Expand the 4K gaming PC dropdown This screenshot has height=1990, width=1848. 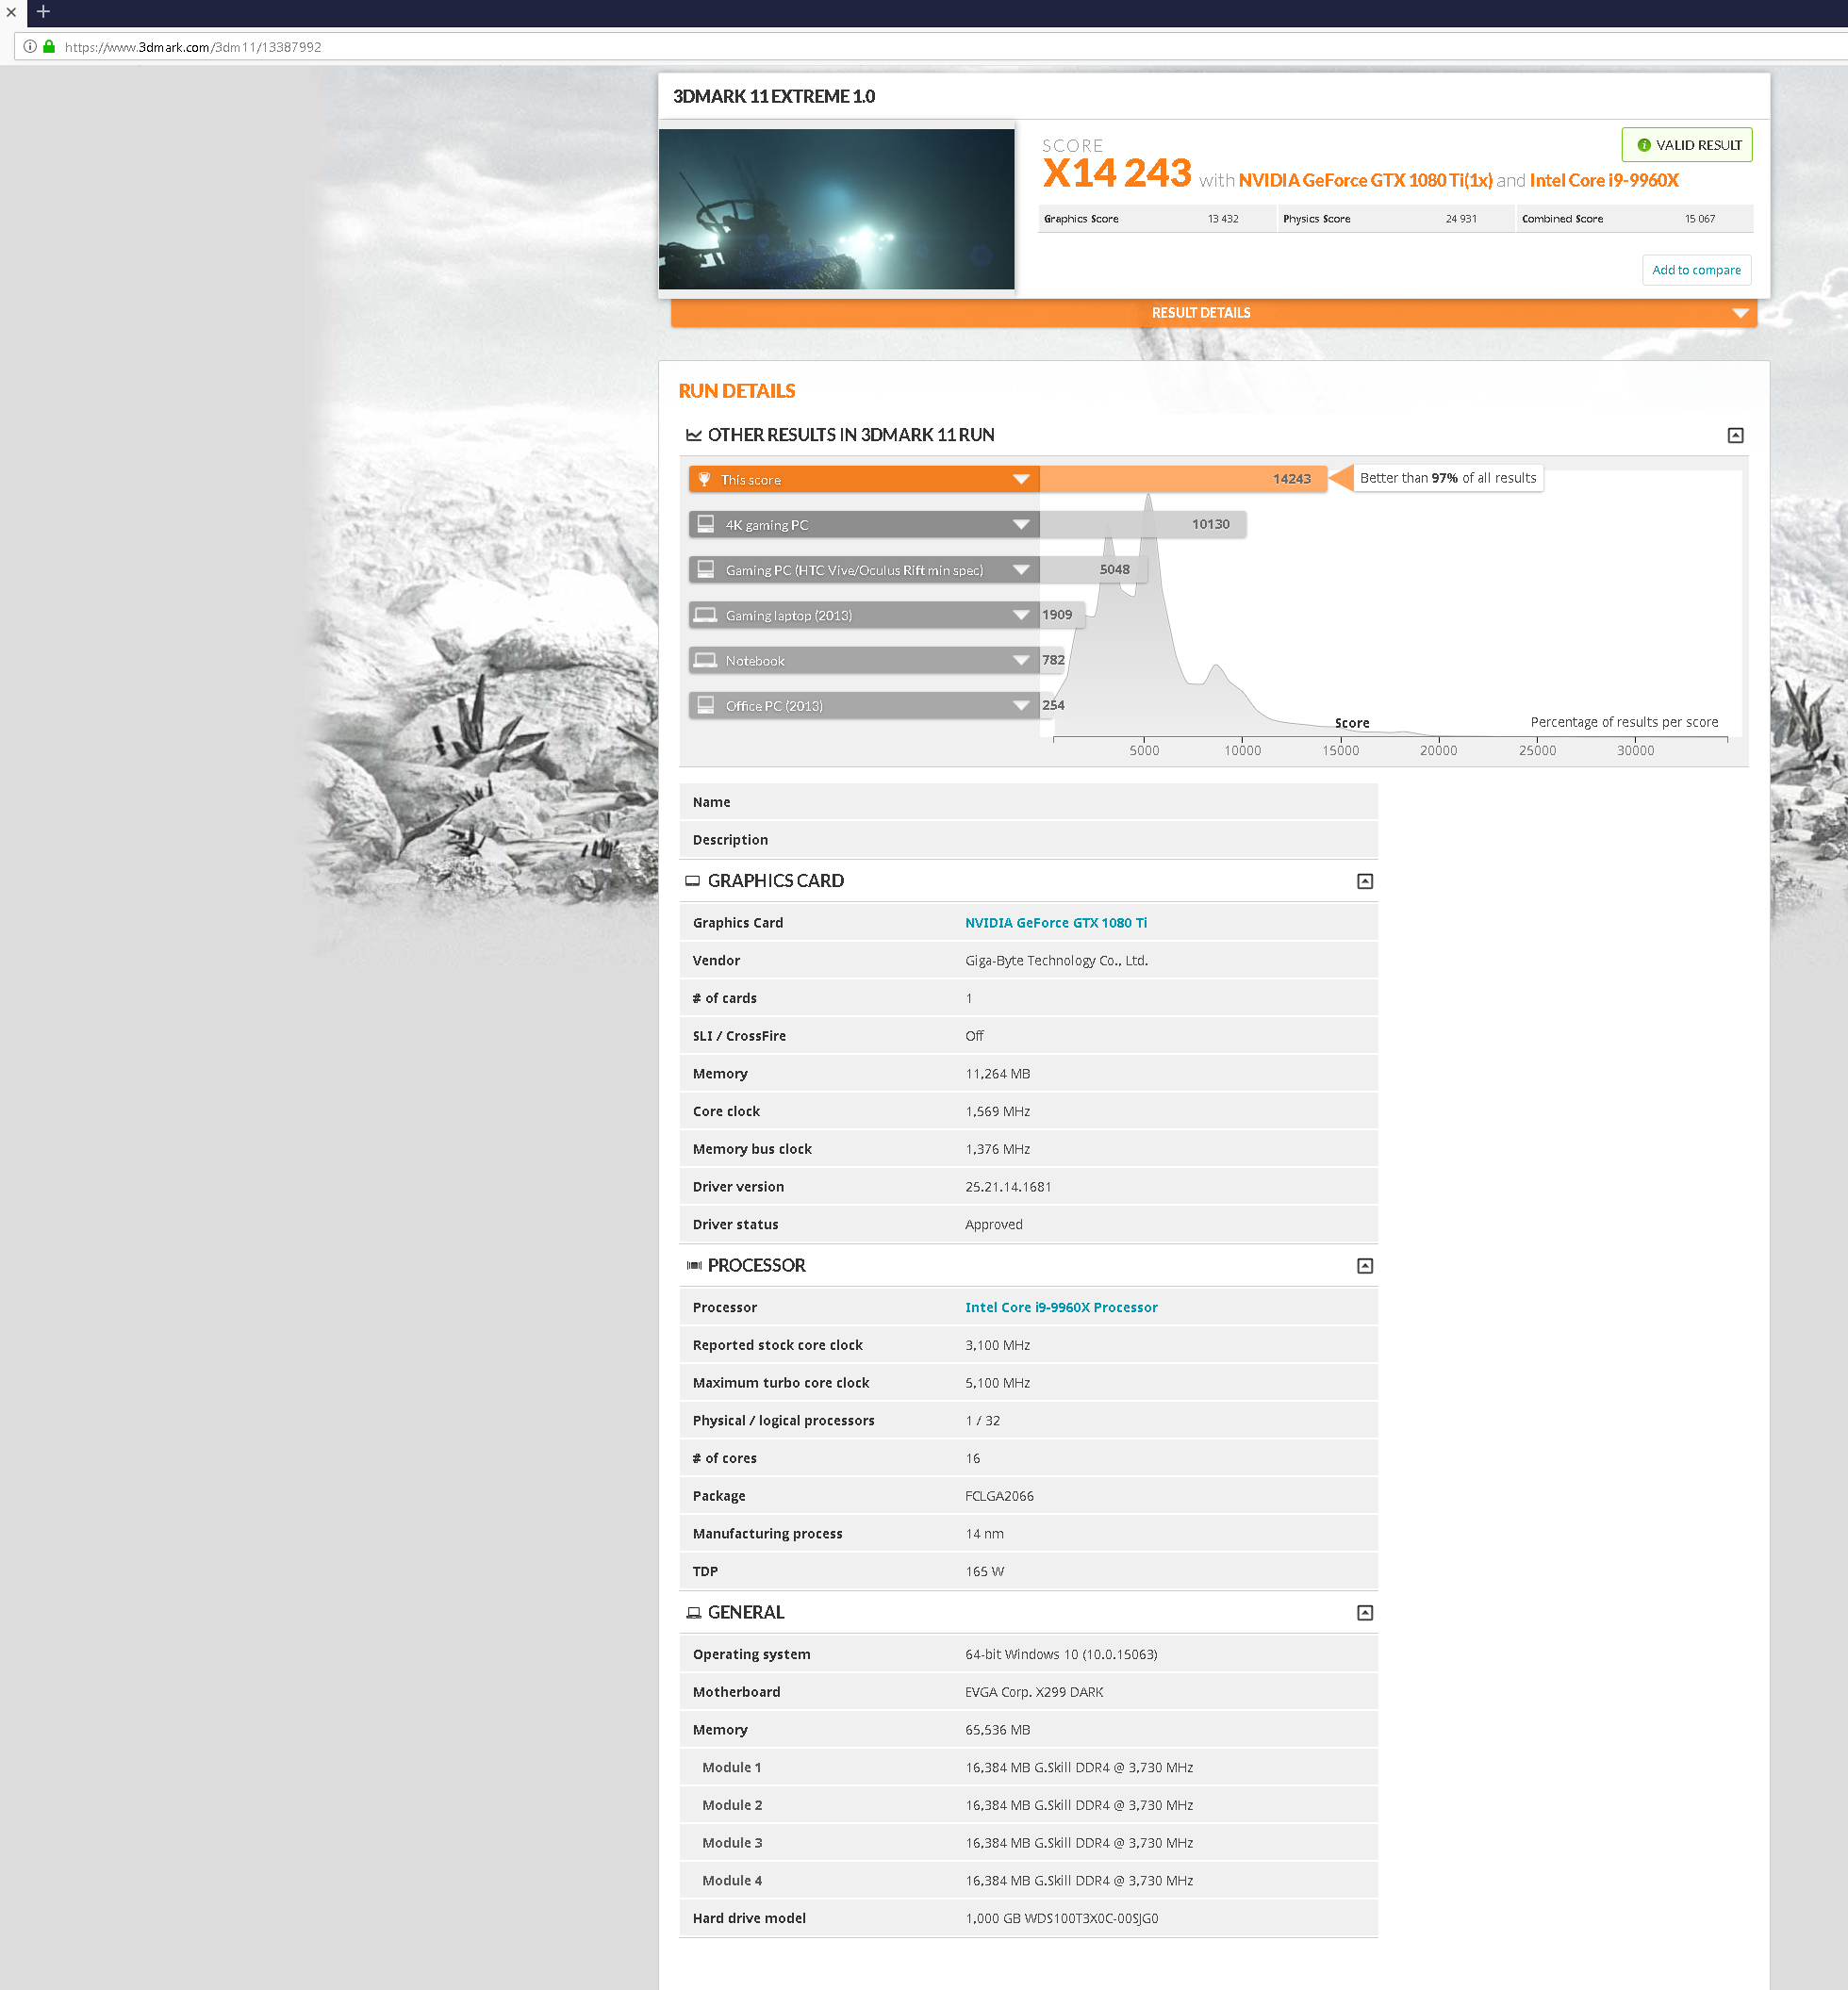(x=1021, y=524)
